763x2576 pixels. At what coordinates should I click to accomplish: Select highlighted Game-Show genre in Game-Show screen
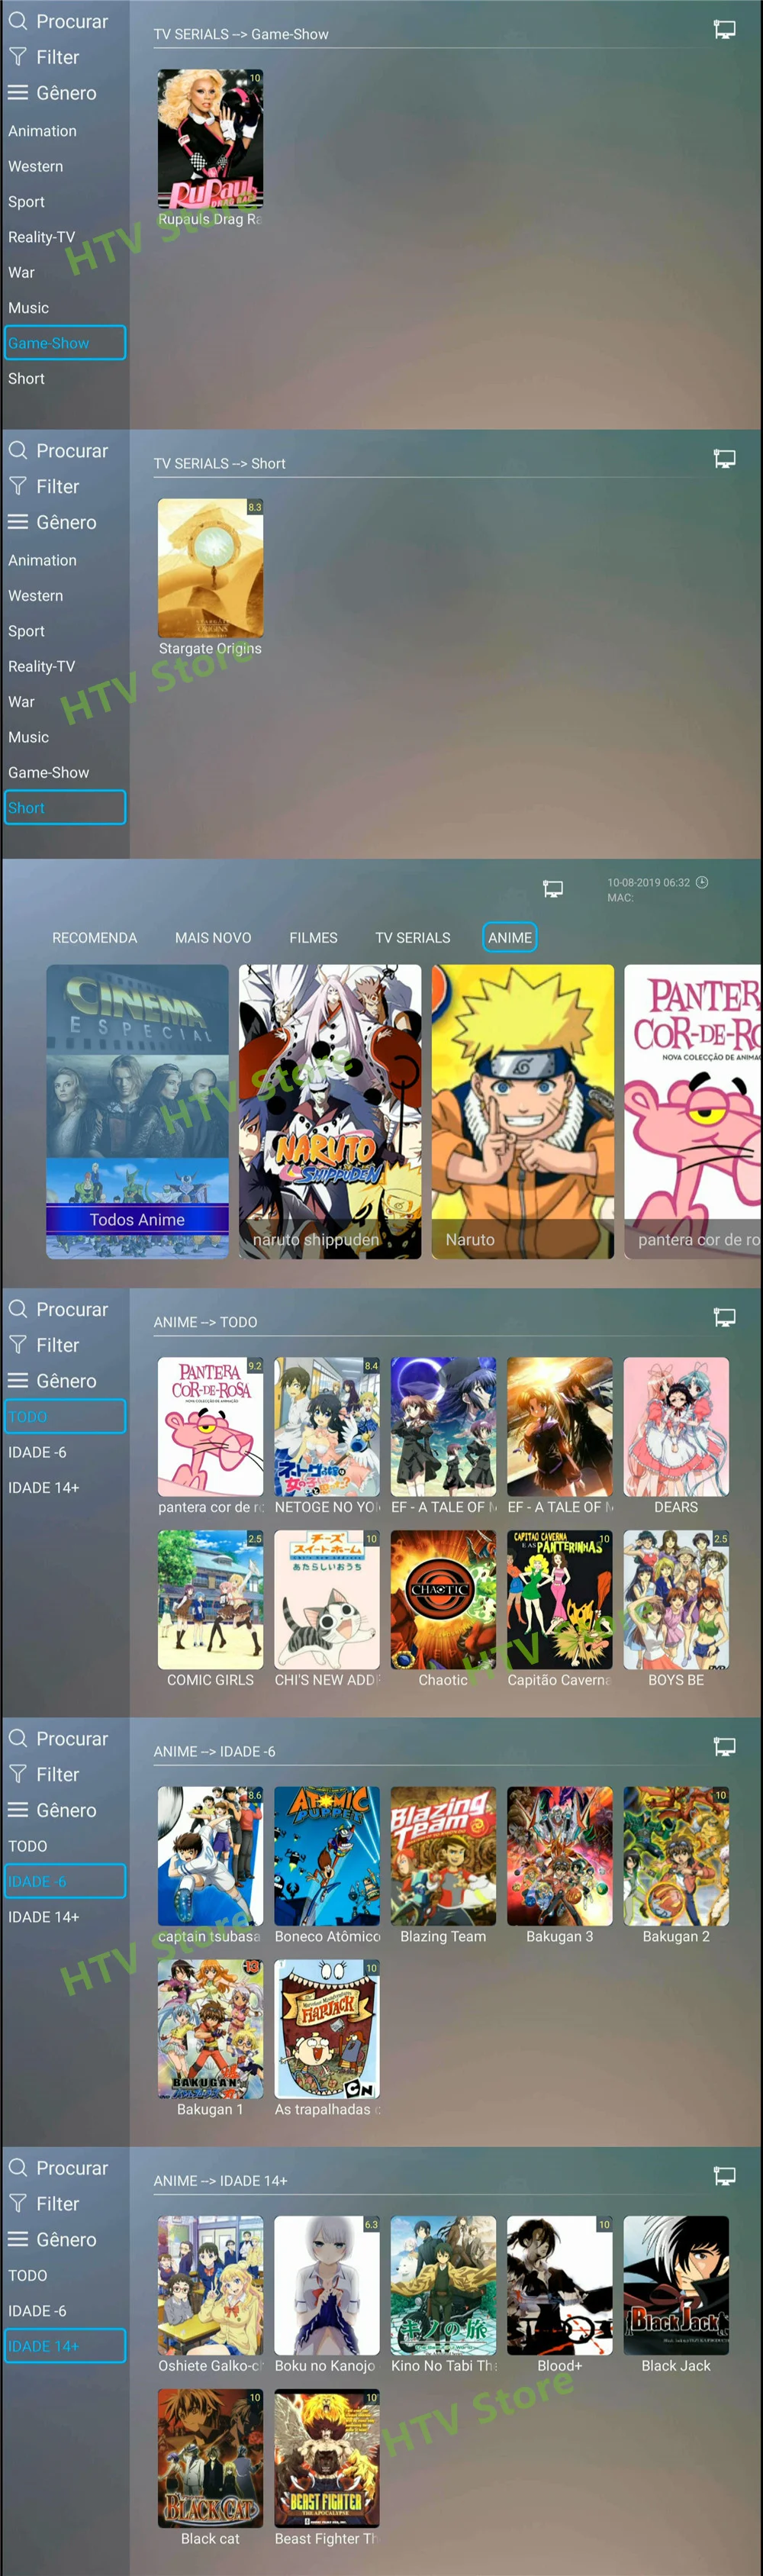(65, 343)
